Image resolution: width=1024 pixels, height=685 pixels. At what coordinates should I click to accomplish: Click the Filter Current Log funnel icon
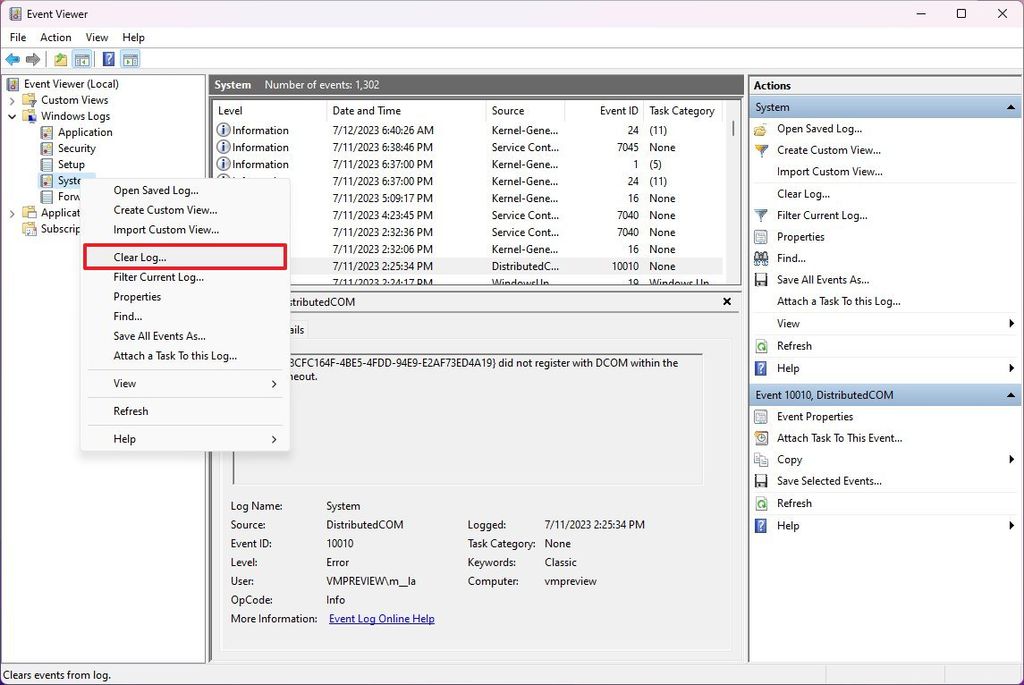[x=761, y=215]
